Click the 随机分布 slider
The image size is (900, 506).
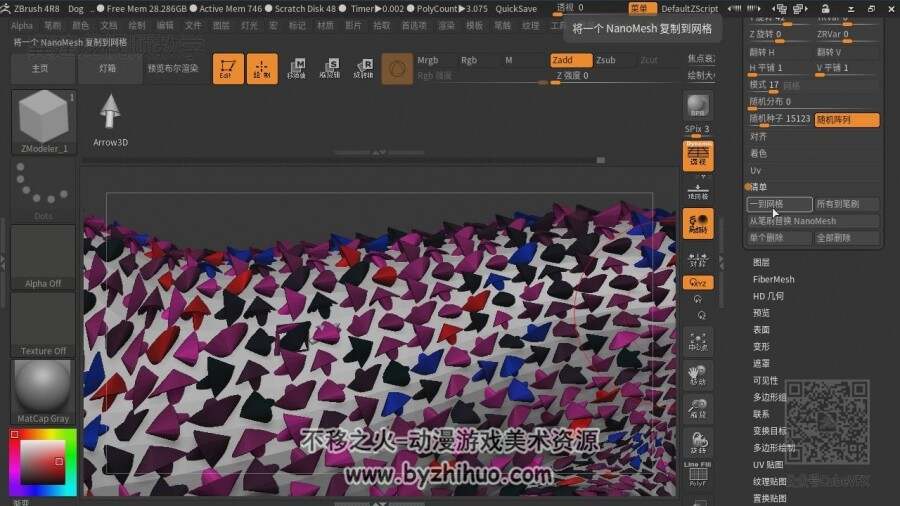click(x=813, y=102)
